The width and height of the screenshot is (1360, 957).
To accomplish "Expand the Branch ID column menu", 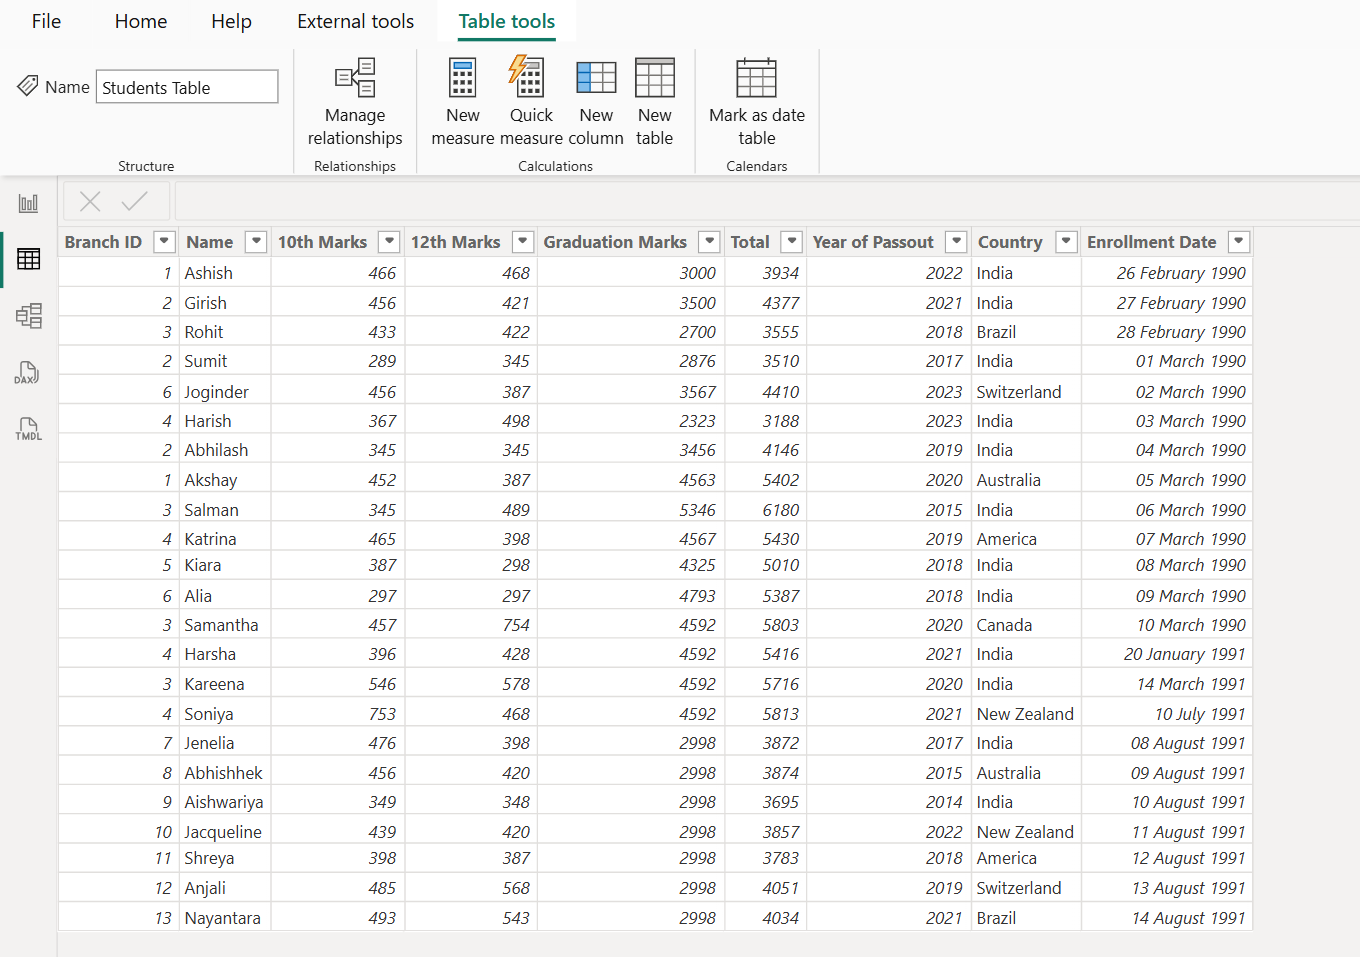I will (164, 241).
